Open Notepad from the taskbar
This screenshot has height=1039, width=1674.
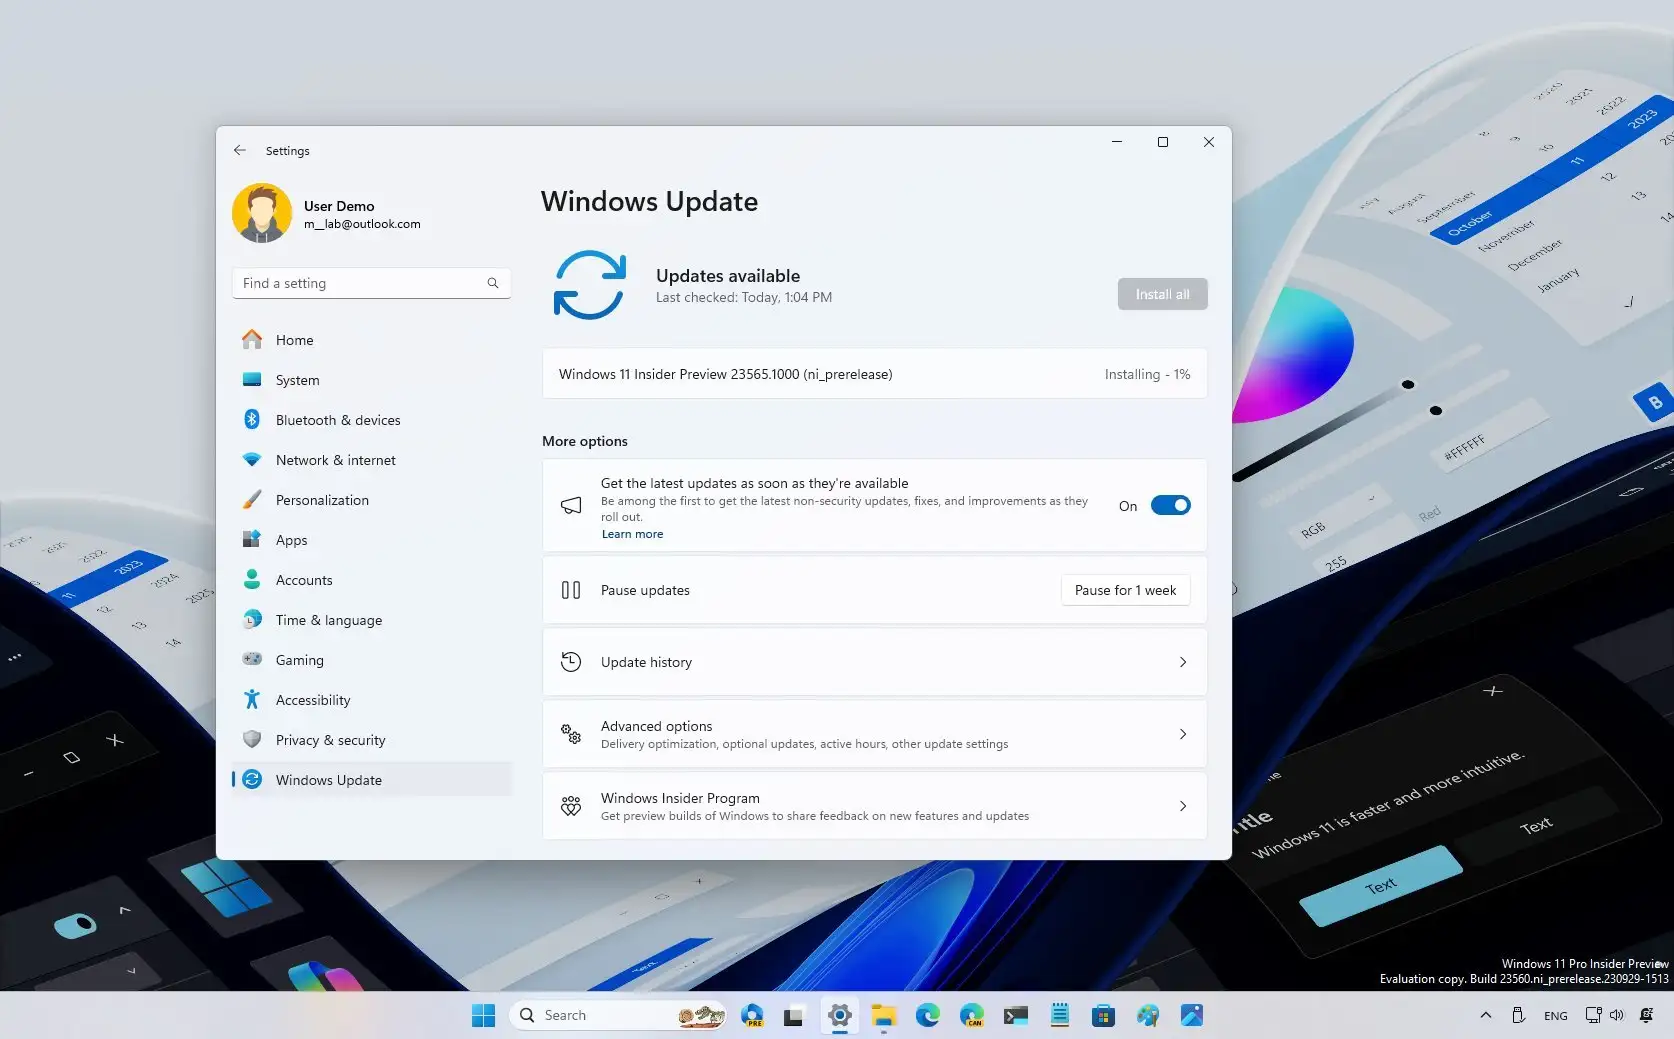tap(1060, 1015)
